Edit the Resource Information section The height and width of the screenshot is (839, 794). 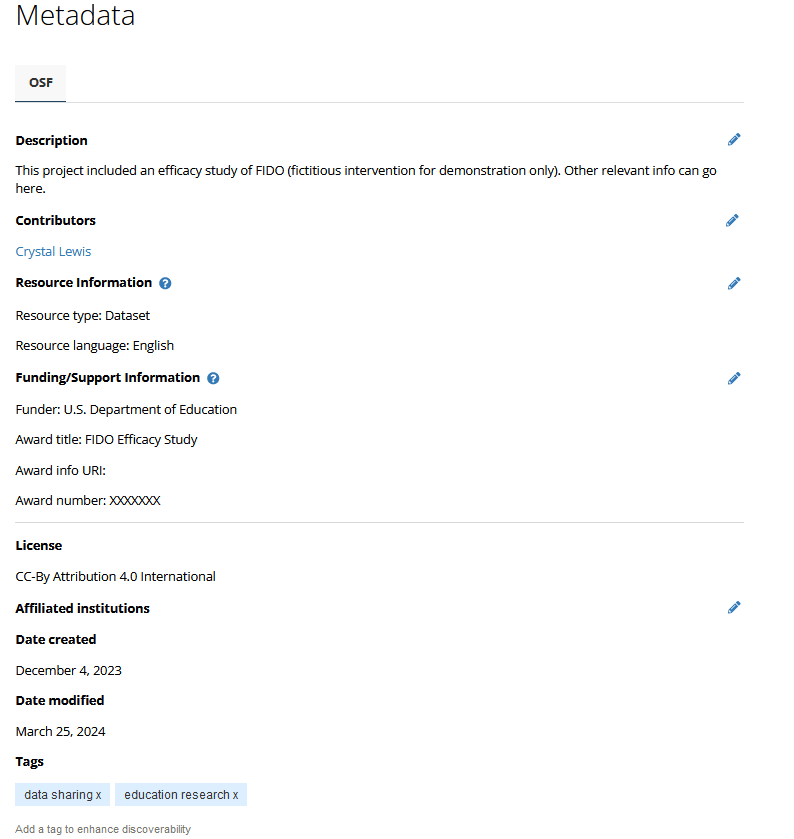734,283
